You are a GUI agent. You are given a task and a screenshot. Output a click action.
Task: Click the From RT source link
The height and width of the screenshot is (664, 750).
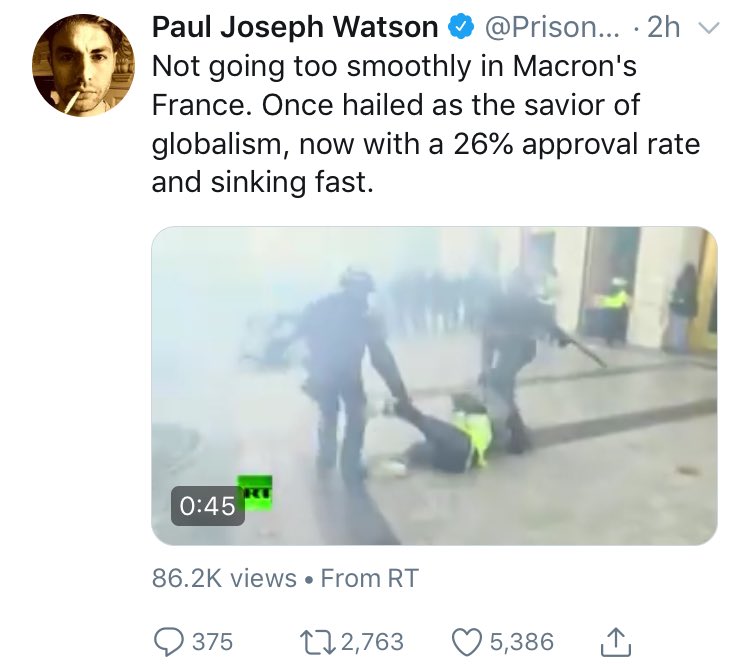(370, 578)
